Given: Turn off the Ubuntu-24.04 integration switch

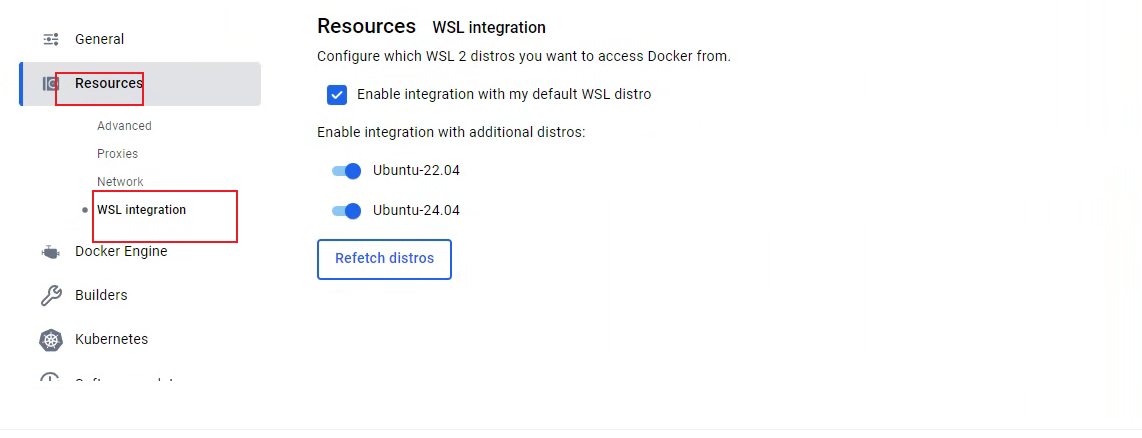Looking at the screenshot, I should point(346,211).
